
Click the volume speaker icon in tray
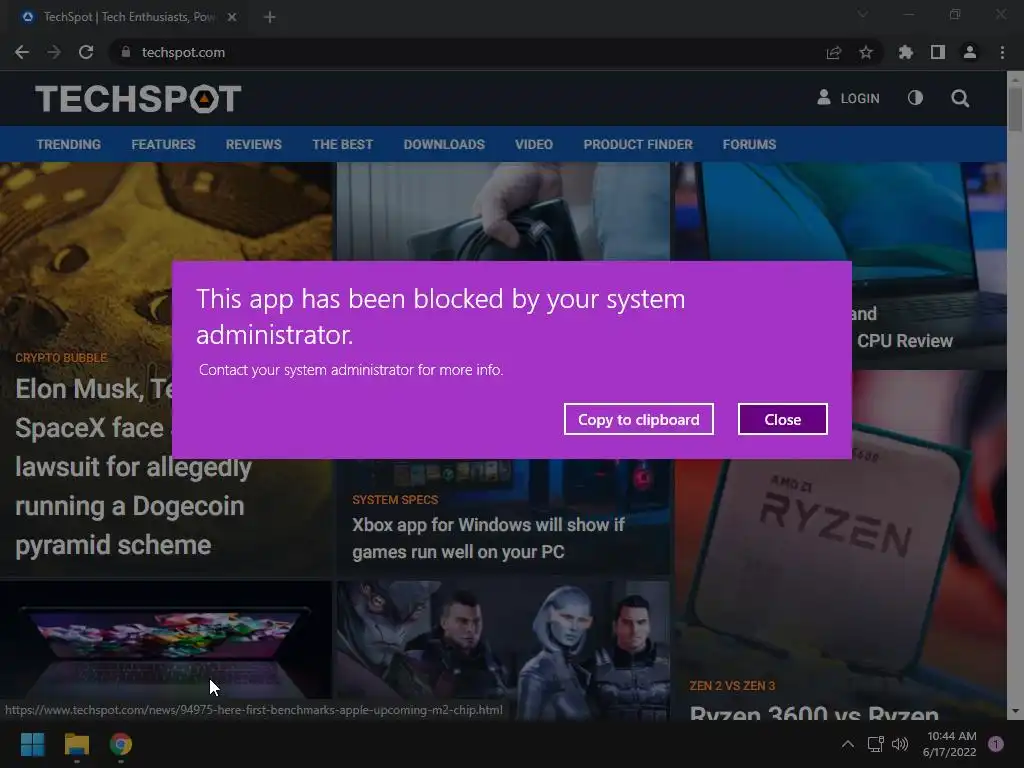click(x=900, y=744)
